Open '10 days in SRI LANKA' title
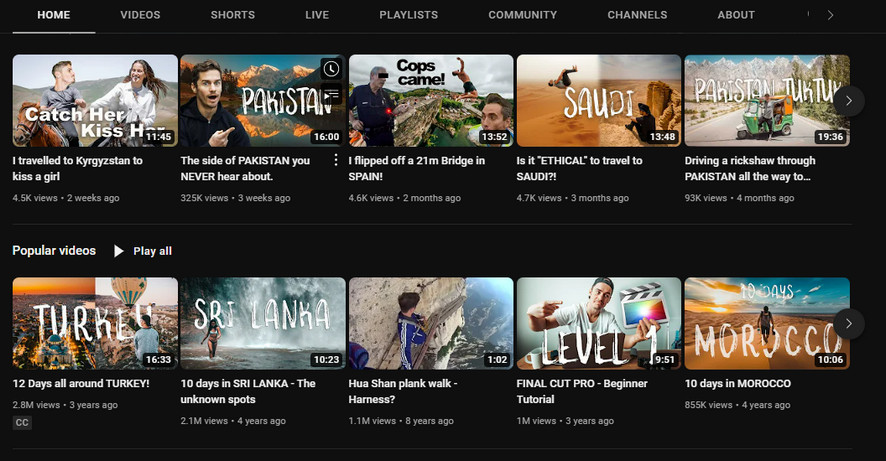The height and width of the screenshot is (461, 886). click(x=248, y=391)
